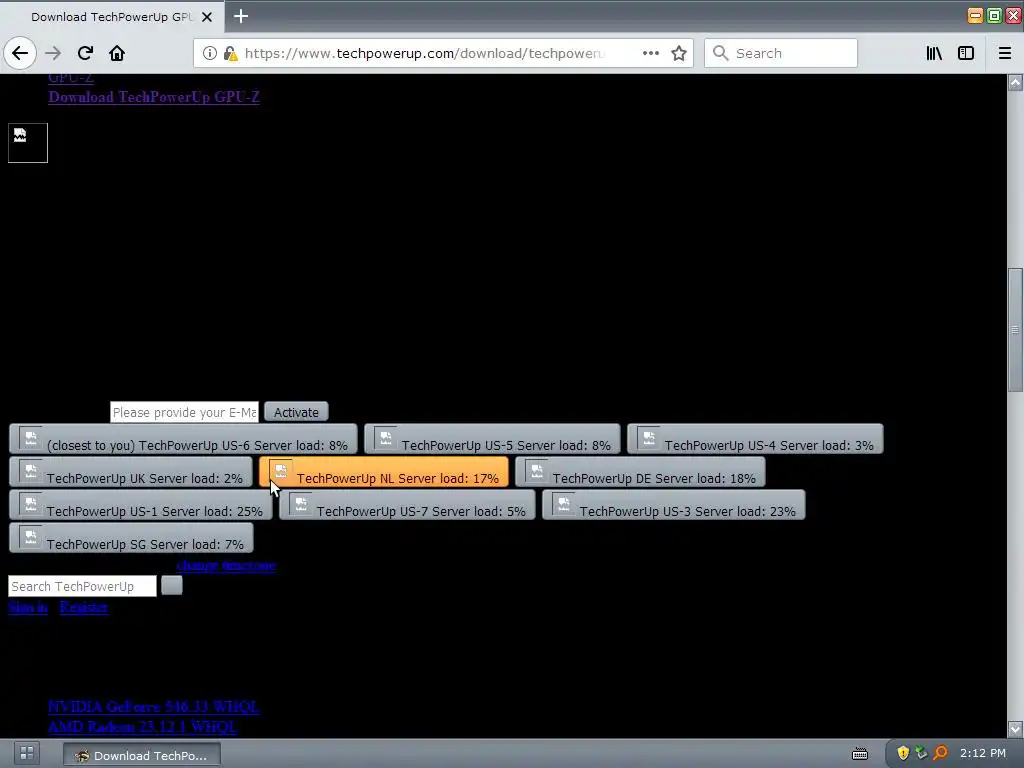The image size is (1024, 768).
Task: Open the Library bookshelf icon
Action: tap(934, 53)
